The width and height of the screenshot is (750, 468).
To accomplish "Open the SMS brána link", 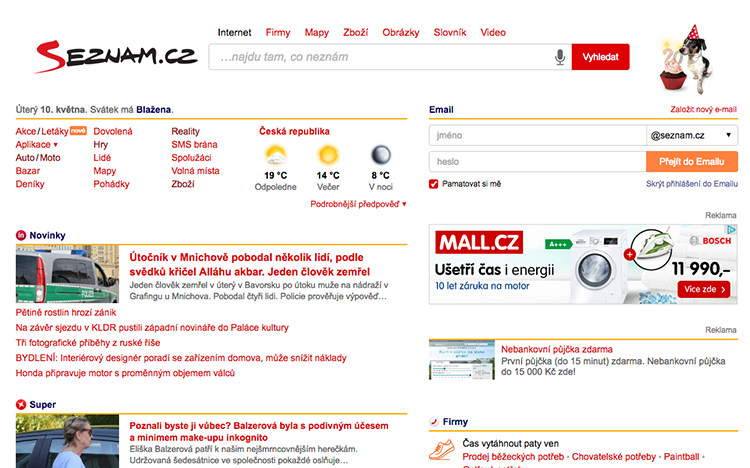I will pos(195,145).
